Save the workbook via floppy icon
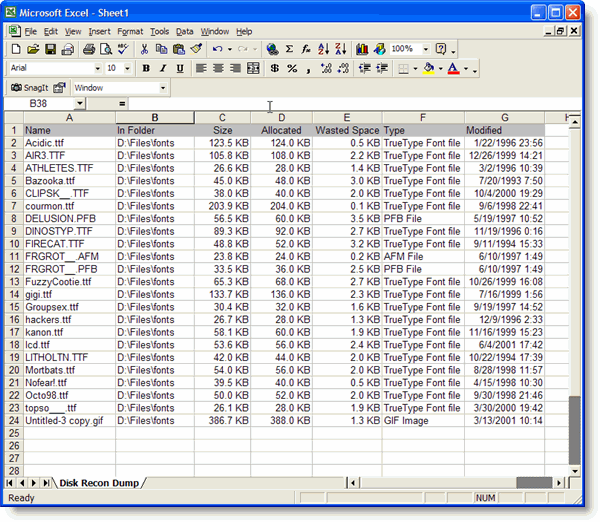 51,49
